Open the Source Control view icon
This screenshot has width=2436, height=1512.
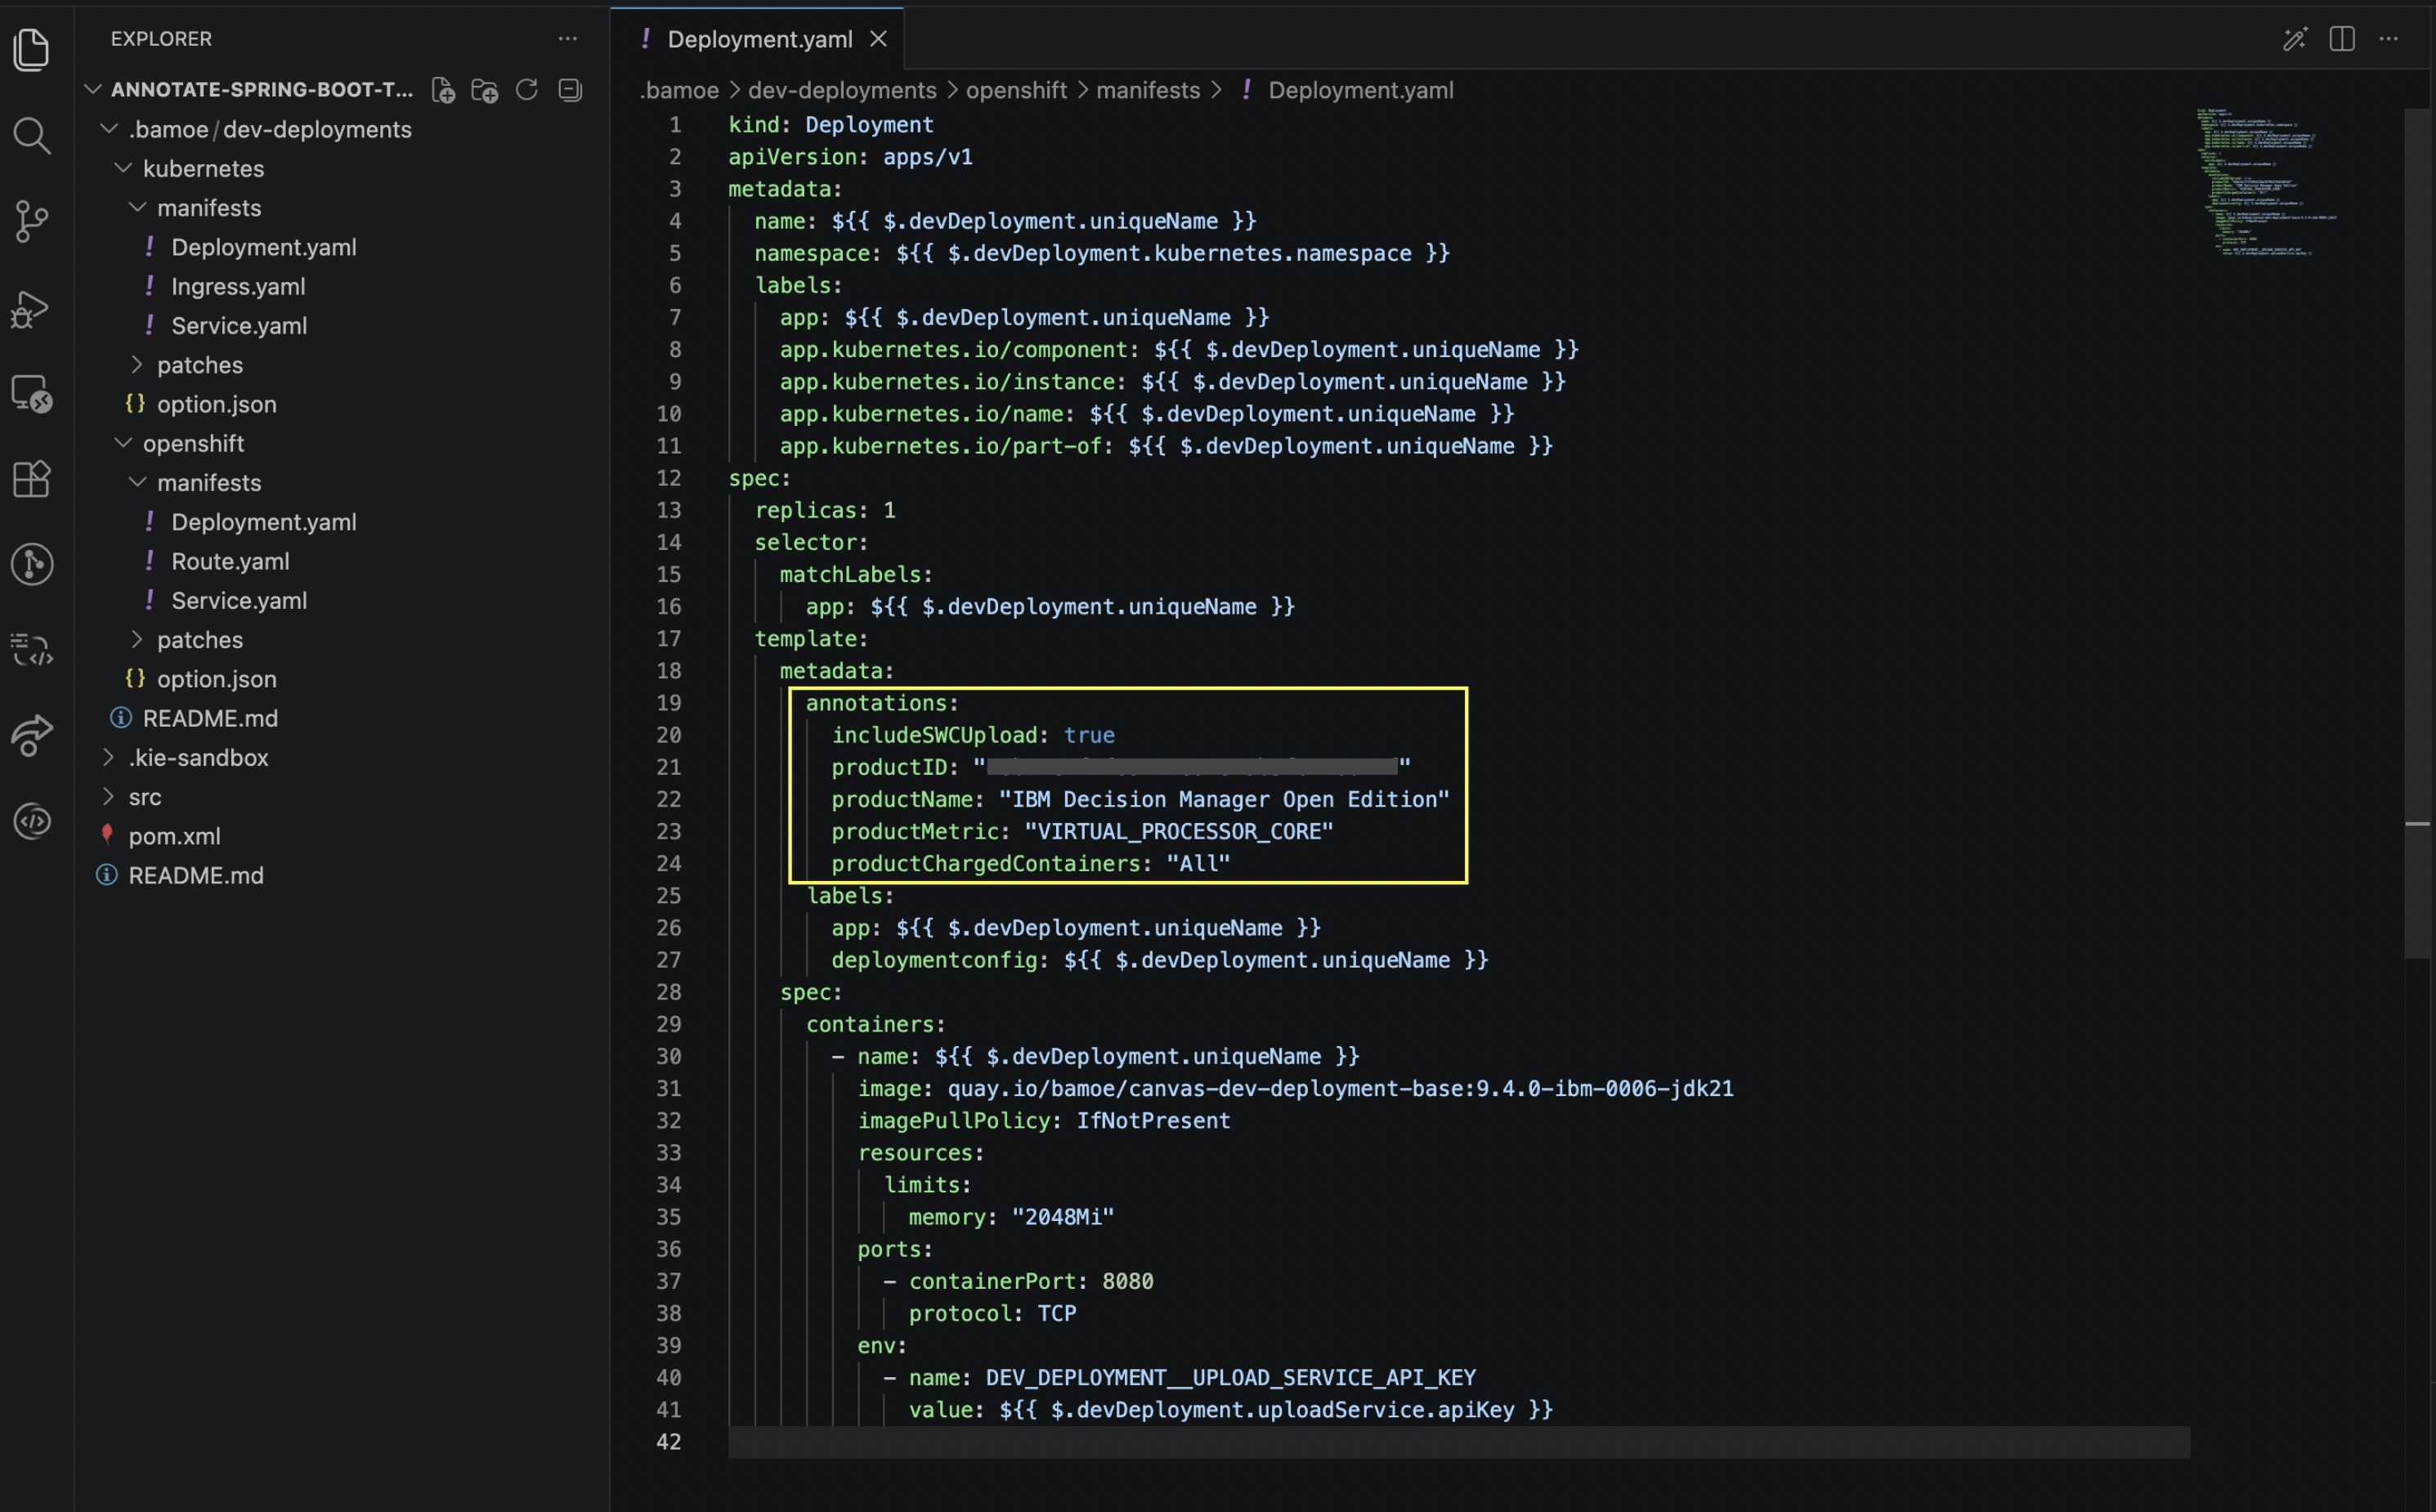(x=31, y=221)
